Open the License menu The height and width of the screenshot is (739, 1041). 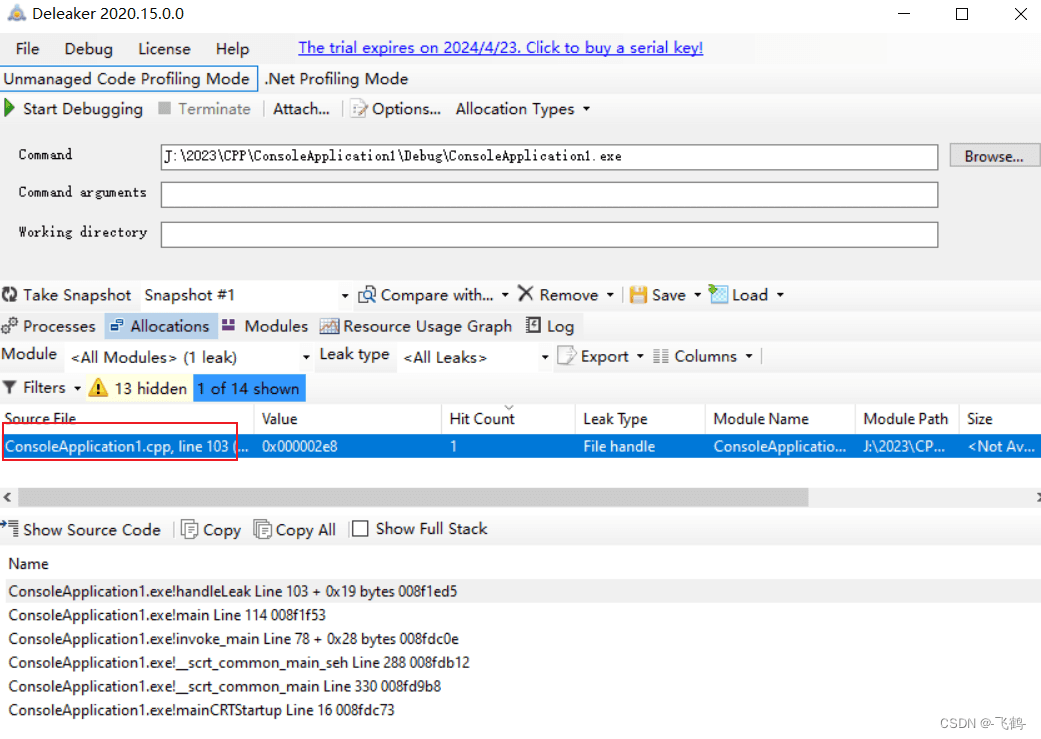(164, 48)
